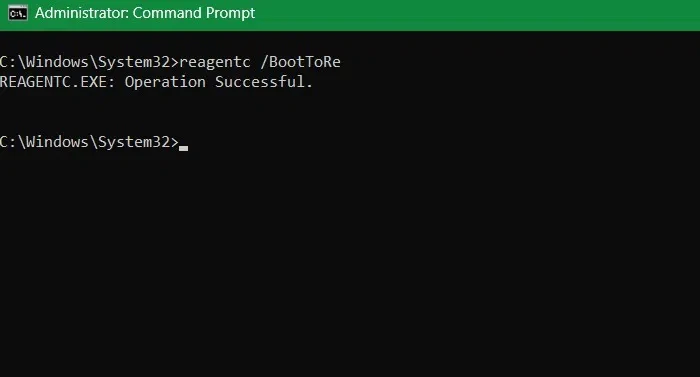Image resolution: width=700 pixels, height=377 pixels.
Task: Click the ">" symbol before the cursor
Action: click(x=174, y=142)
